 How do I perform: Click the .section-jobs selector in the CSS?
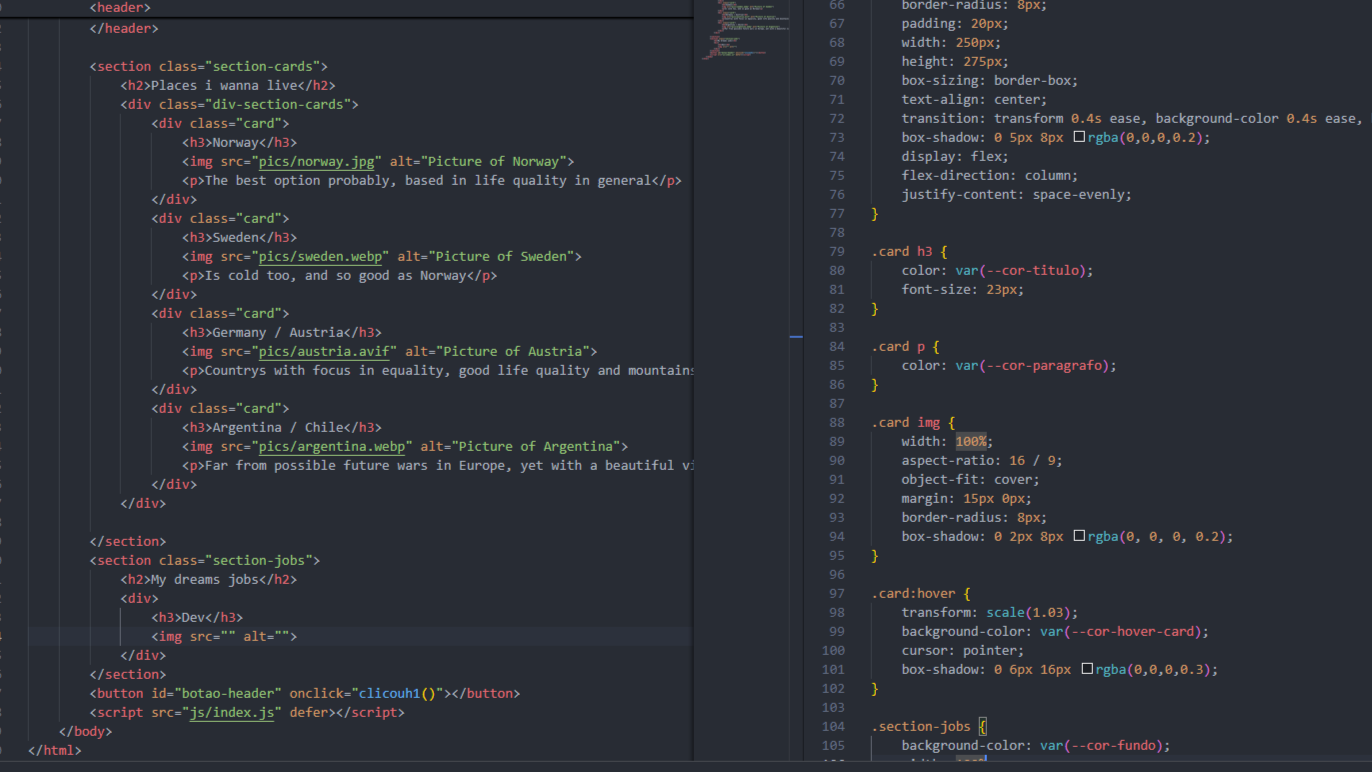921,726
